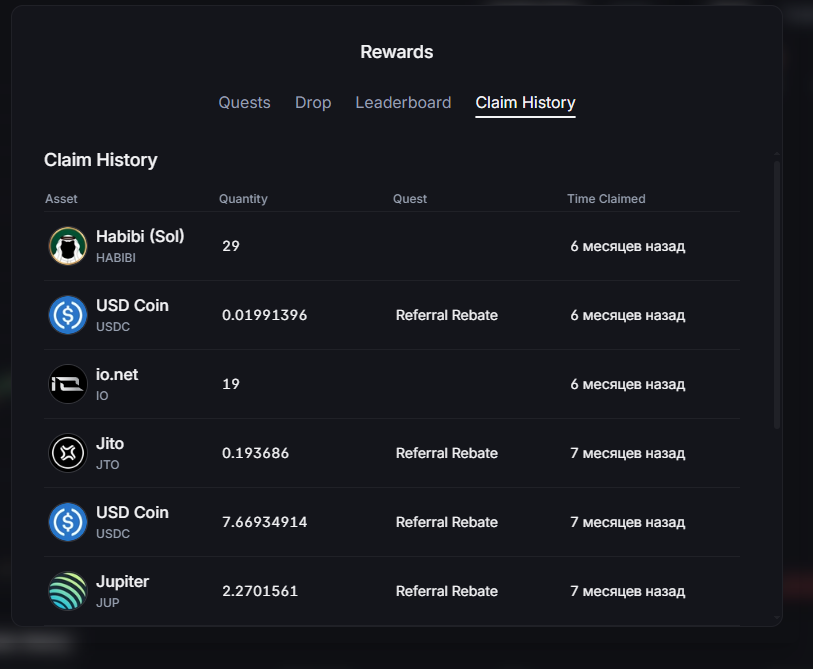
Task: Click quantity 19 in io.net row
Action: pyautogui.click(x=231, y=384)
